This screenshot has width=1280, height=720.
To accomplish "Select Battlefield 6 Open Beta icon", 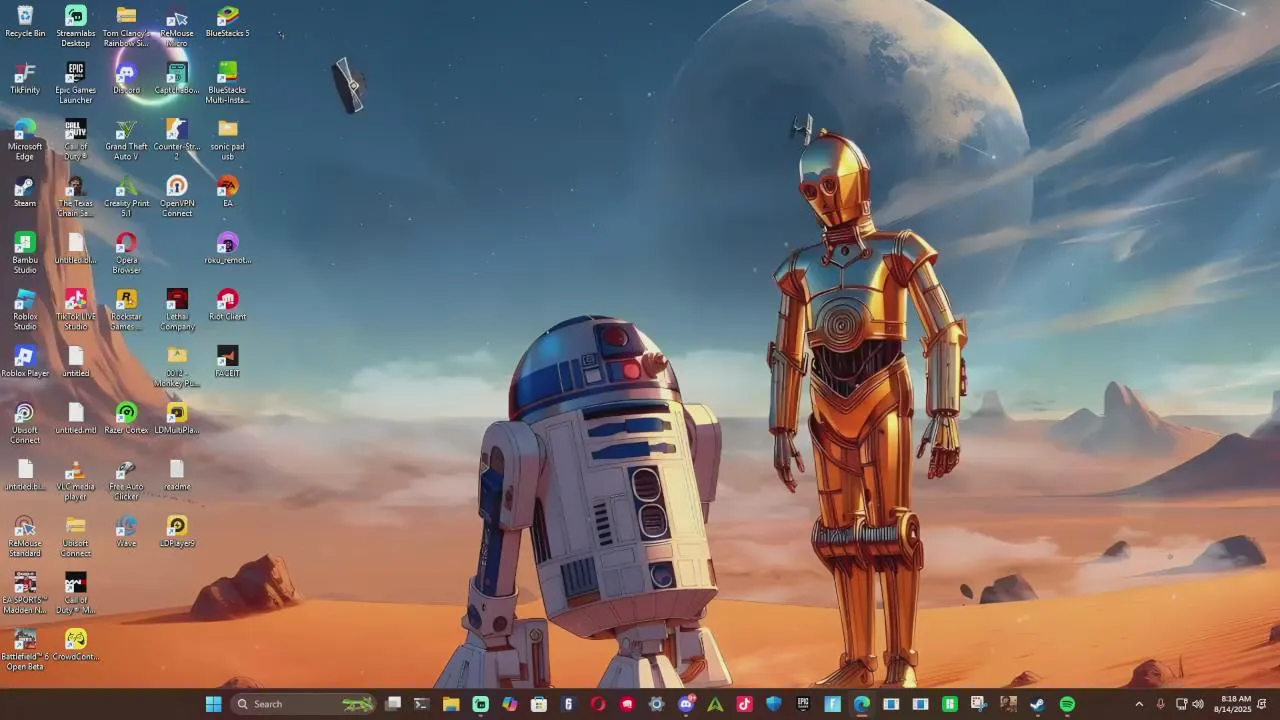I will click(x=25, y=651).
